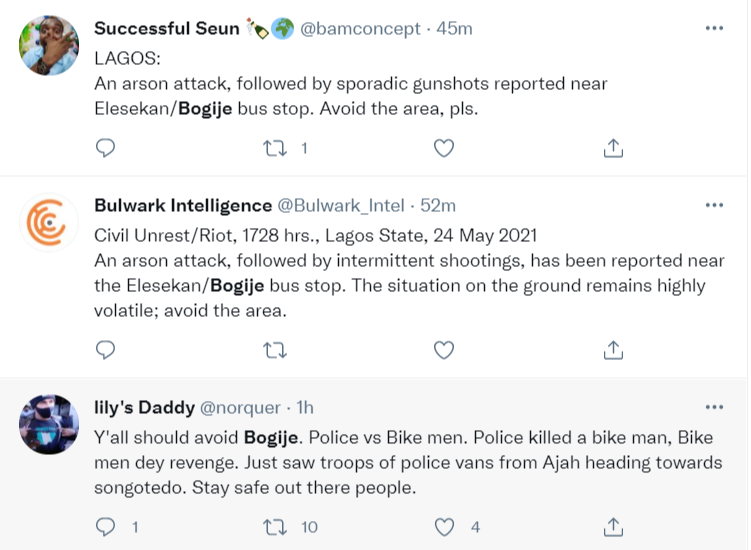The height and width of the screenshot is (550, 751).
Task: Reply to Bulwark Intelligence tweet
Action: (105, 350)
